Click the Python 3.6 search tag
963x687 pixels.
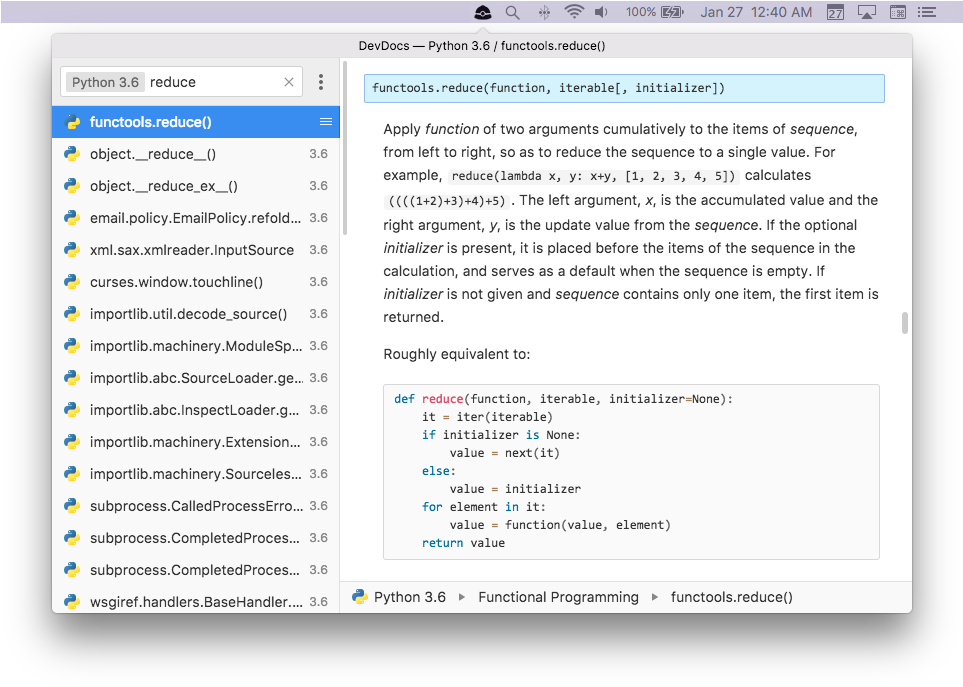pos(105,82)
